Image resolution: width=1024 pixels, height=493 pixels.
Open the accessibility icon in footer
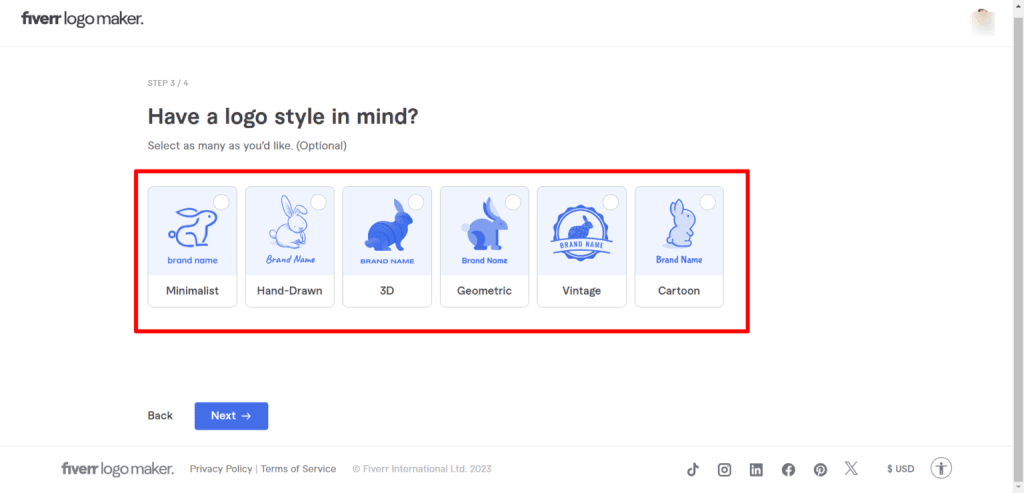tap(941, 468)
